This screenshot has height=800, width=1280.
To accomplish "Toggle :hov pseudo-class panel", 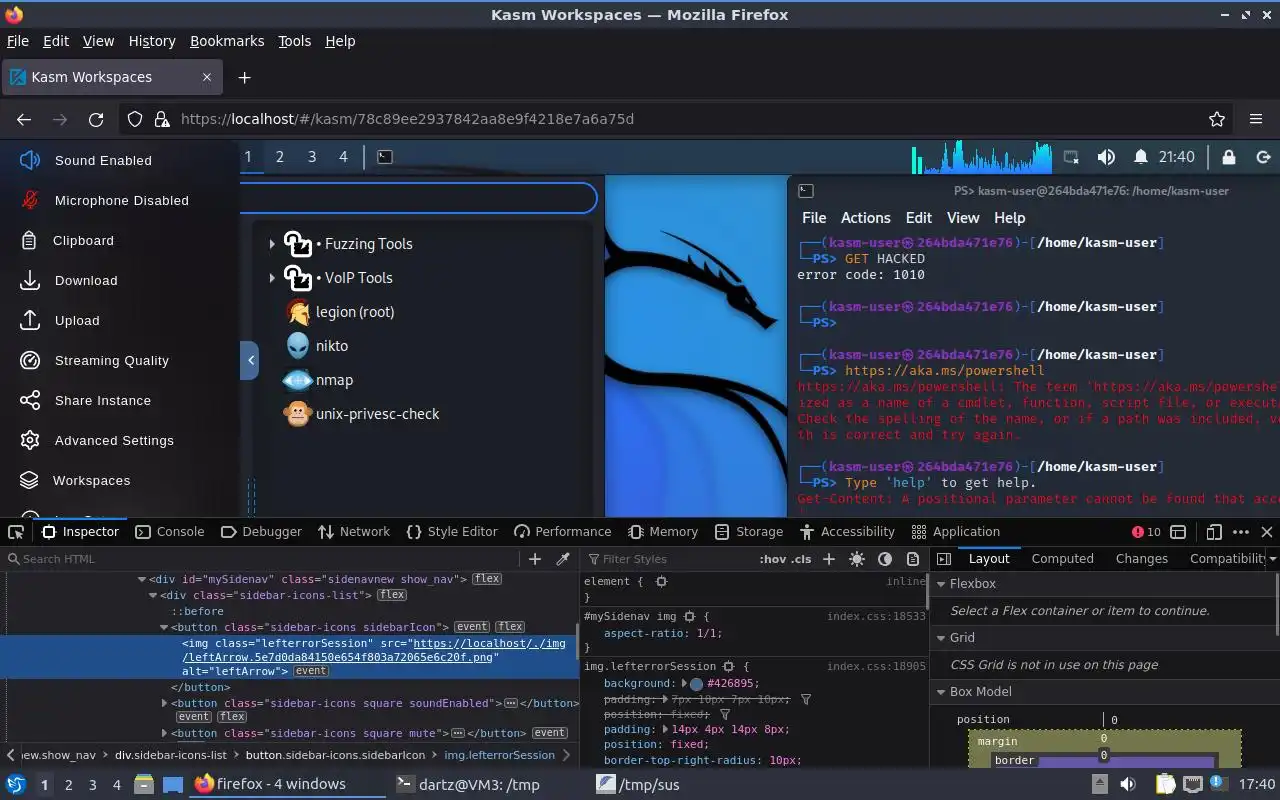I will pyautogui.click(x=771, y=559).
